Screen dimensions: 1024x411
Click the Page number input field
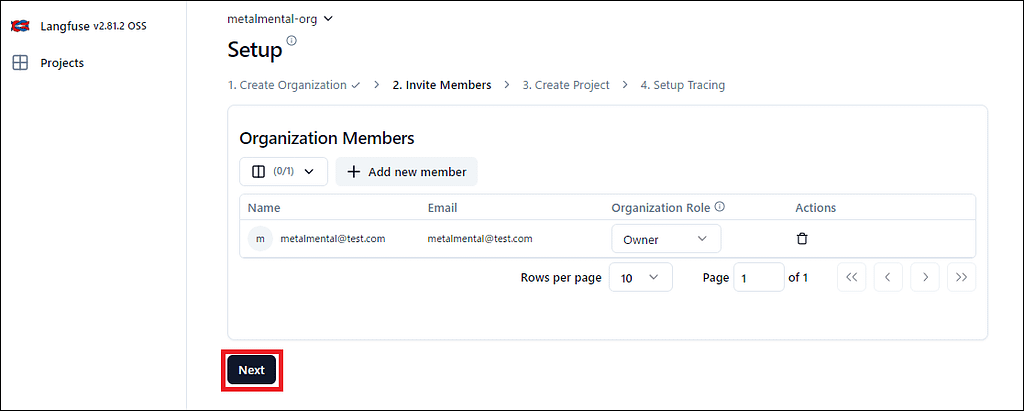(758, 278)
